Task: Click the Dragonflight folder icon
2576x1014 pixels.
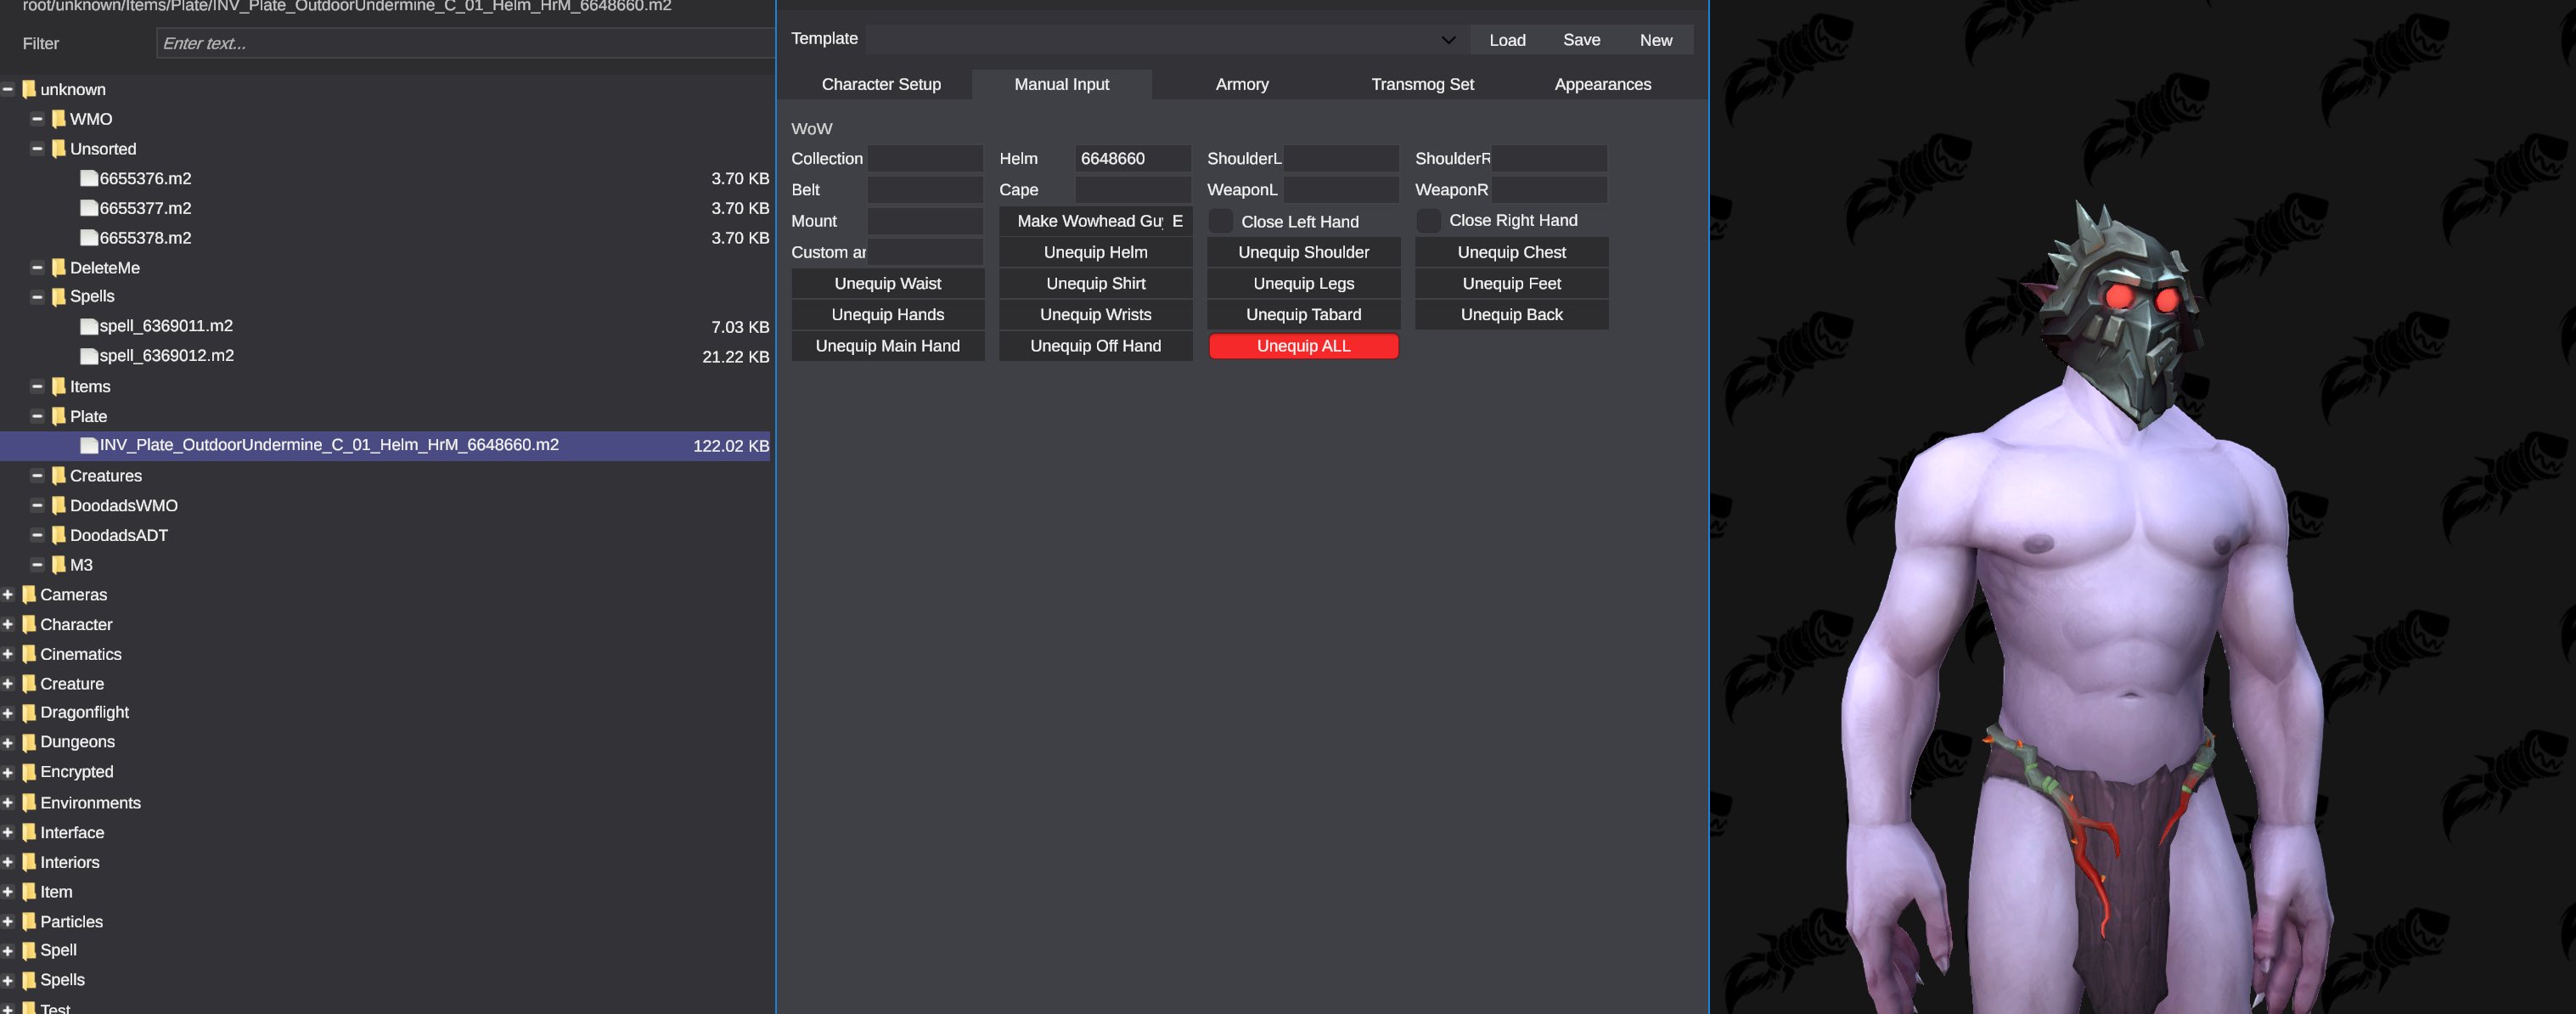Action: point(29,713)
